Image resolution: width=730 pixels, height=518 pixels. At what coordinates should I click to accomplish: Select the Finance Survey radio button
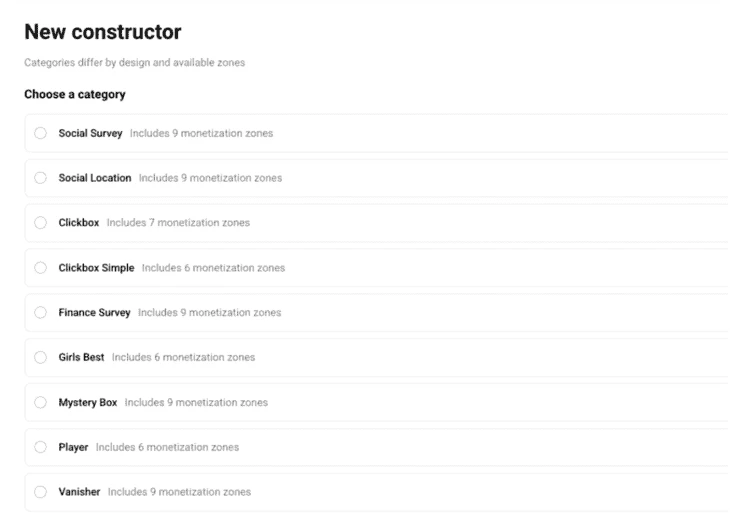[x=40, y=313]
